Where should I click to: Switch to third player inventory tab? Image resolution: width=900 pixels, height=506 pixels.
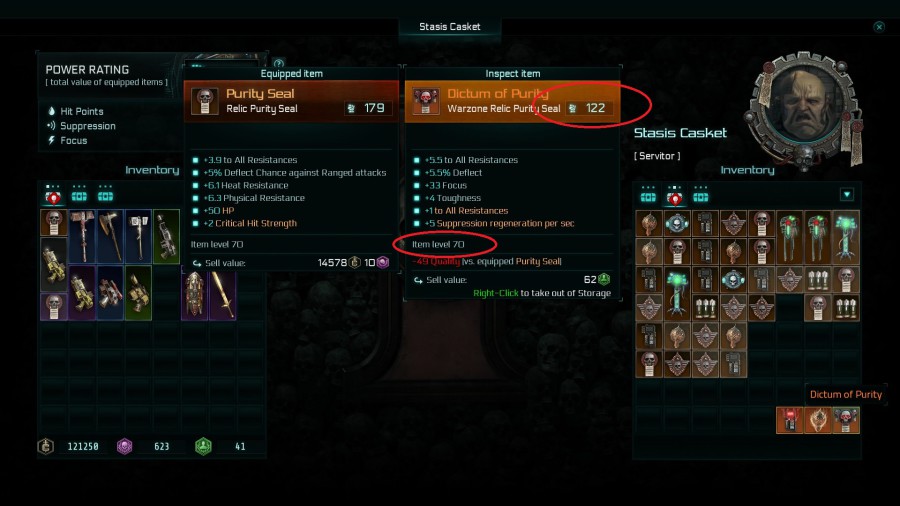[x=105, y=193]
